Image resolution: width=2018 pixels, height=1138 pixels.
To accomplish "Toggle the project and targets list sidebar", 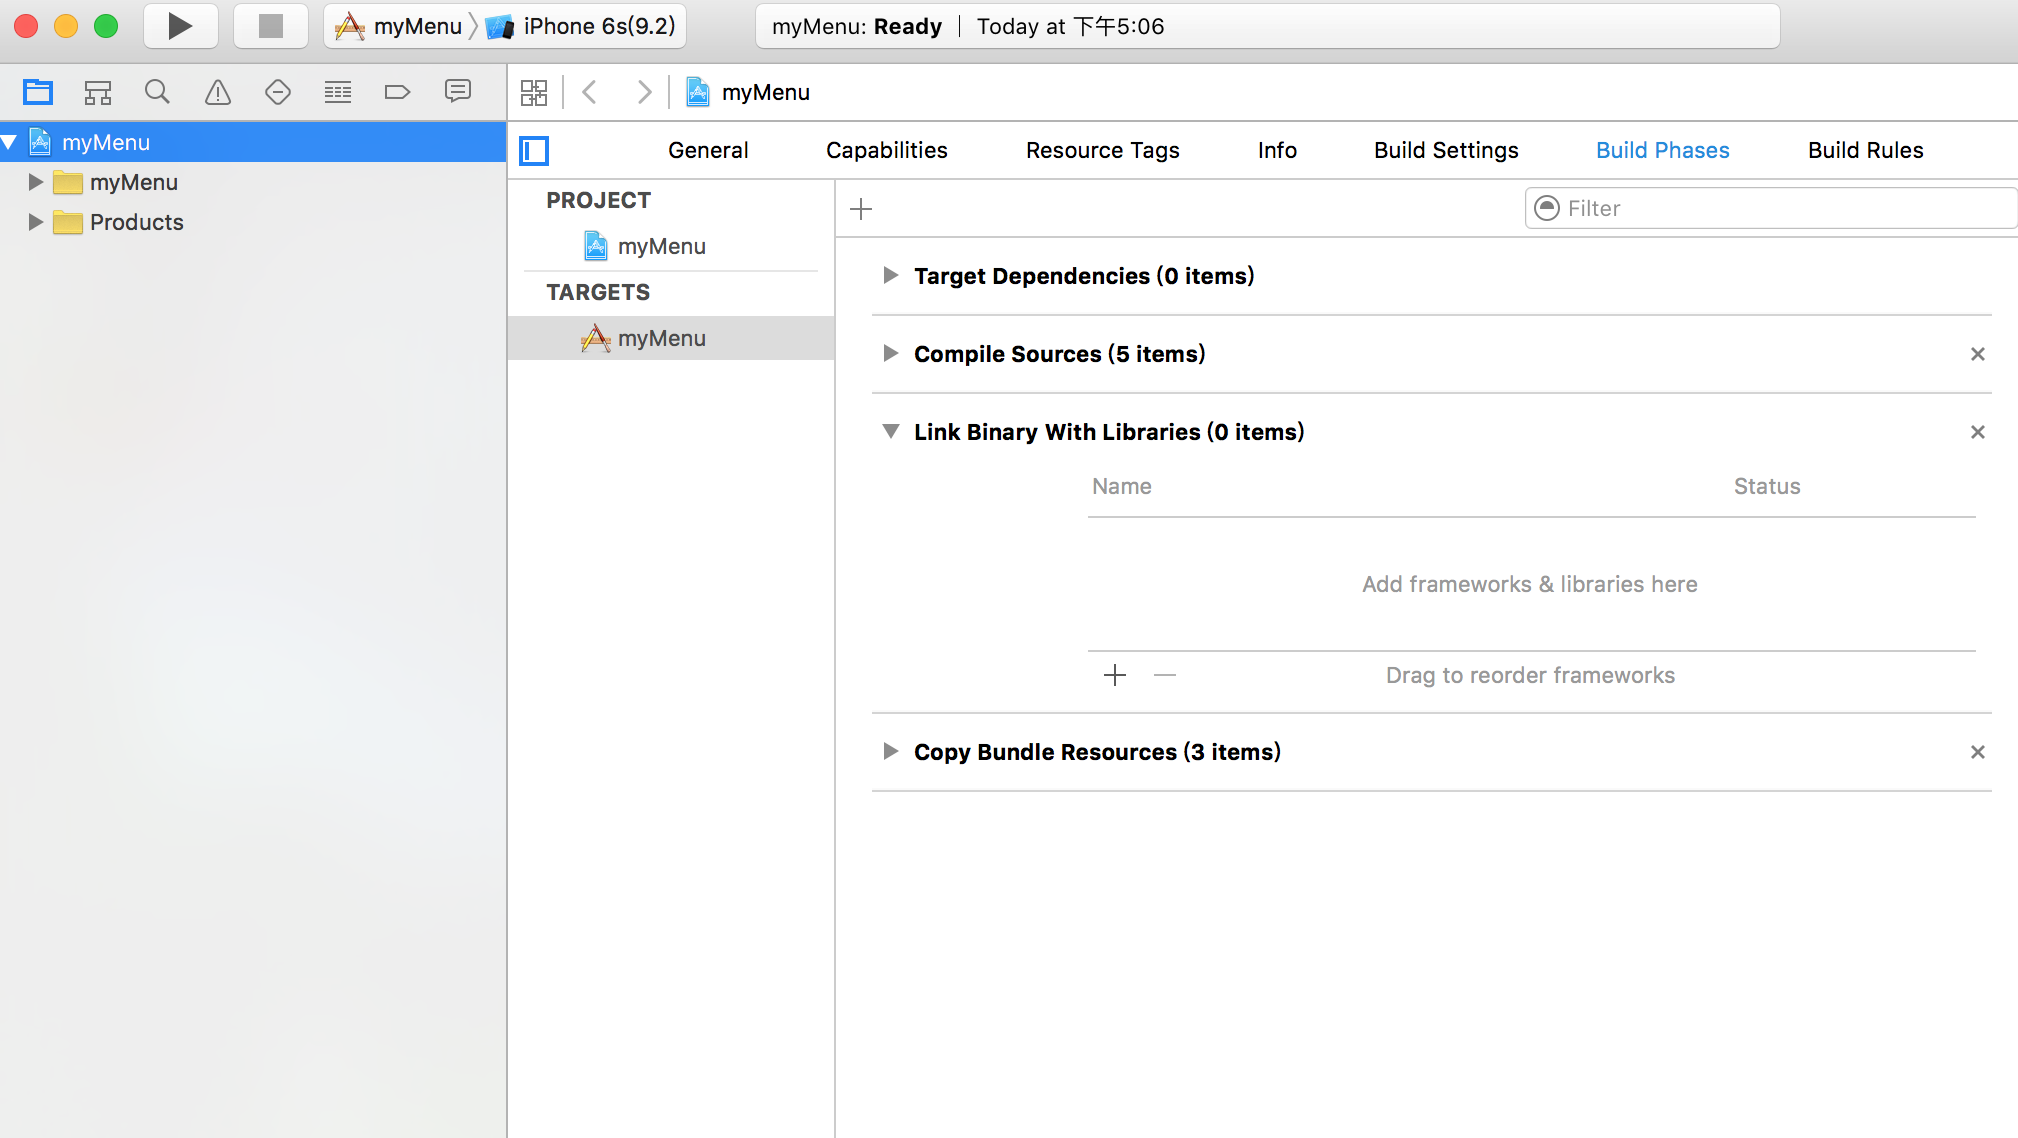I will 534,151.
